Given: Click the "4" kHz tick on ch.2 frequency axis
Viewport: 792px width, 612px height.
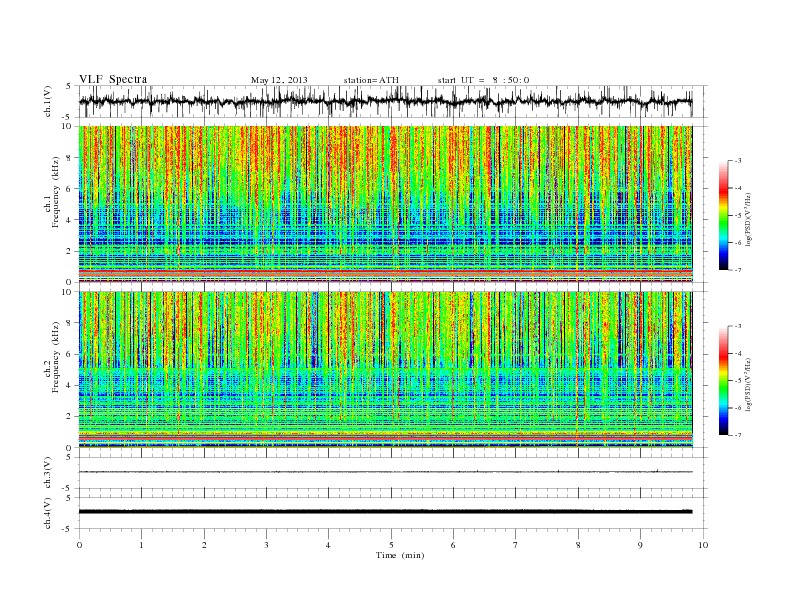Looking at the screenshot, I should [x=69, y=385].
